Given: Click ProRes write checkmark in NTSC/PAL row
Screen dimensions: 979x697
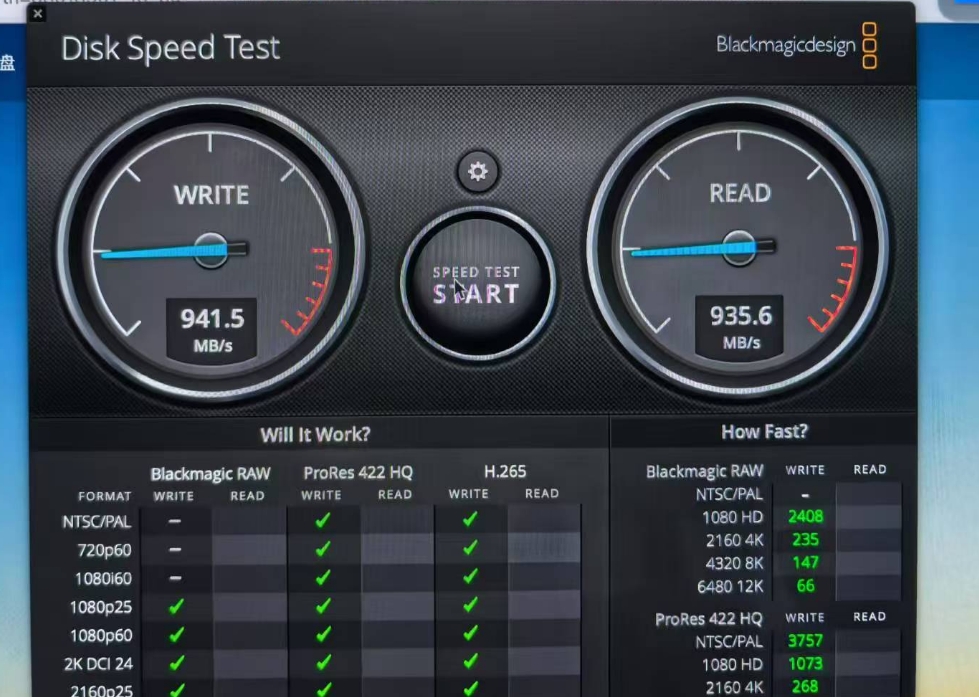Looking at the screenshot, I should [323, 520].
